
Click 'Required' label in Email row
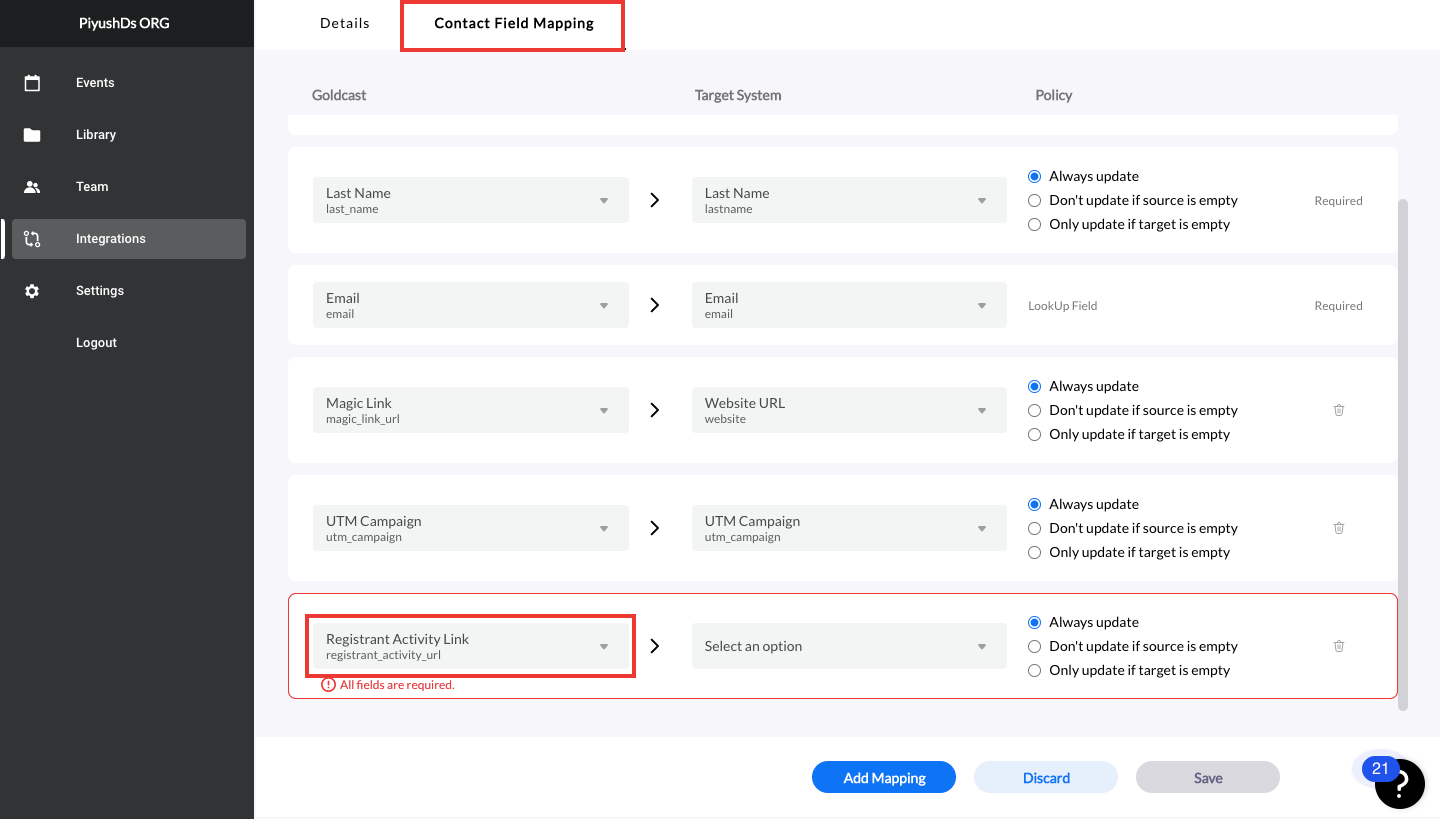tap(1338, 306)
